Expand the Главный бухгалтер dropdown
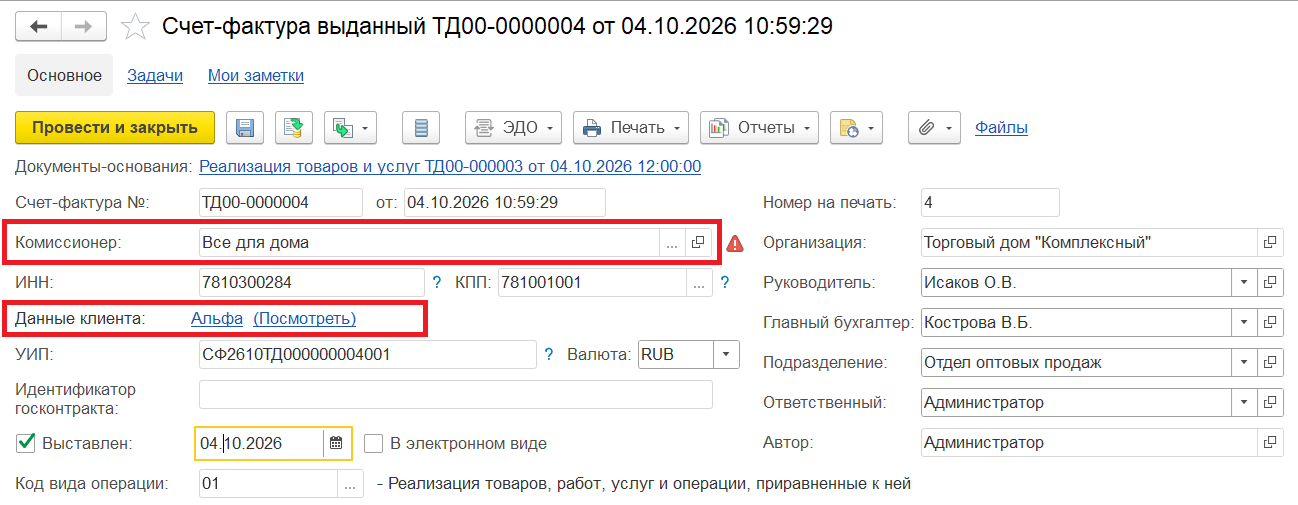Image resolution: width=1298 pixels, height=505 pixels. point(1244,322)
